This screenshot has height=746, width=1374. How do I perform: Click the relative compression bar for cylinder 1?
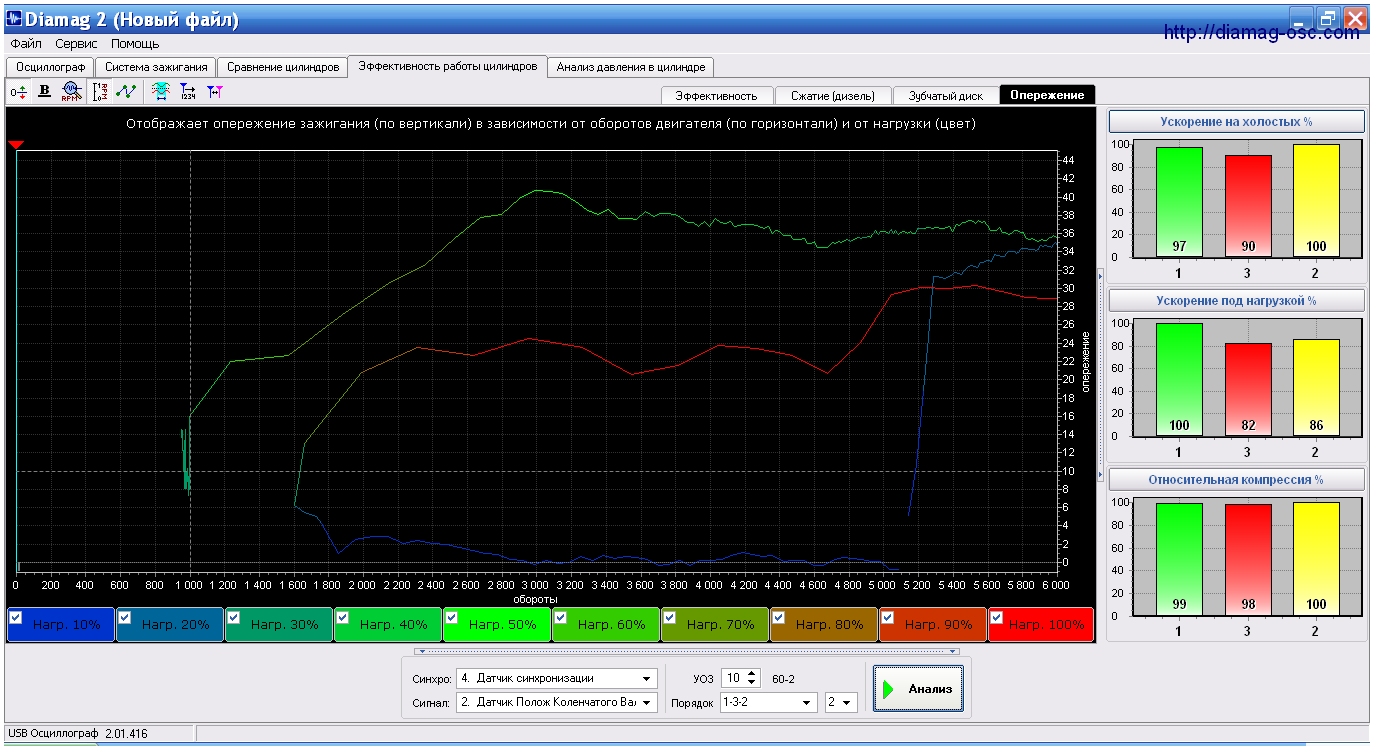coord(1180,559)
